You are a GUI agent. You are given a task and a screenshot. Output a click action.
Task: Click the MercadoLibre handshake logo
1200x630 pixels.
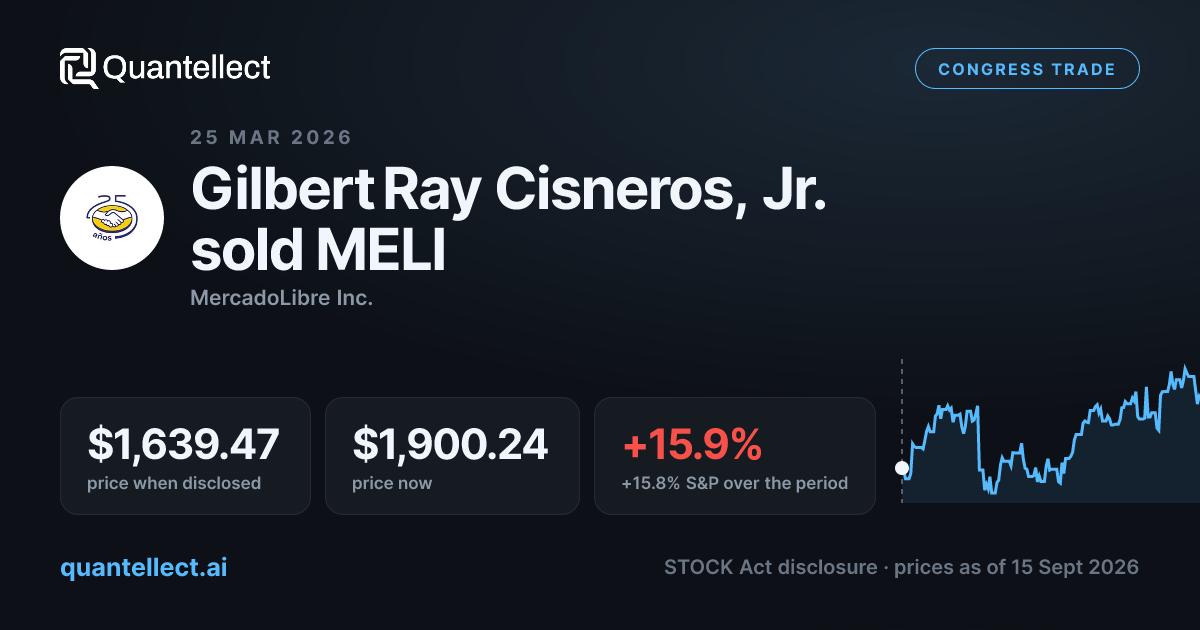point(112,218)
